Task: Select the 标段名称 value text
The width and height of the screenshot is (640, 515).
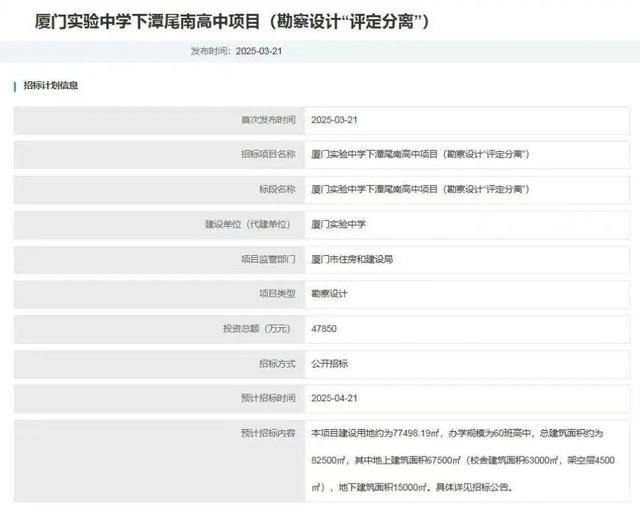Action: click(420, 189)
